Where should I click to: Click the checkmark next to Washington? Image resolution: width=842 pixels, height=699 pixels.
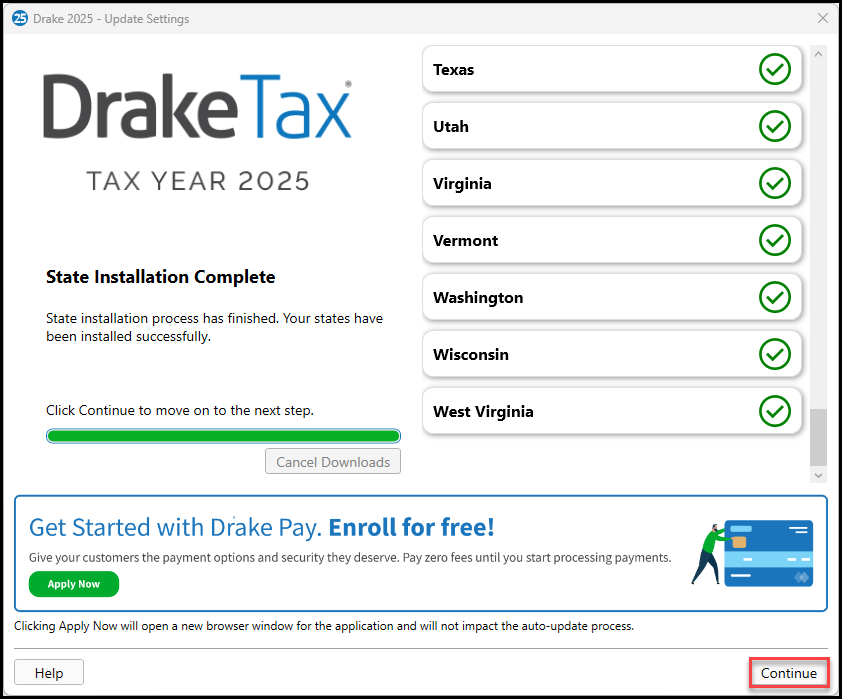(774, 298)
